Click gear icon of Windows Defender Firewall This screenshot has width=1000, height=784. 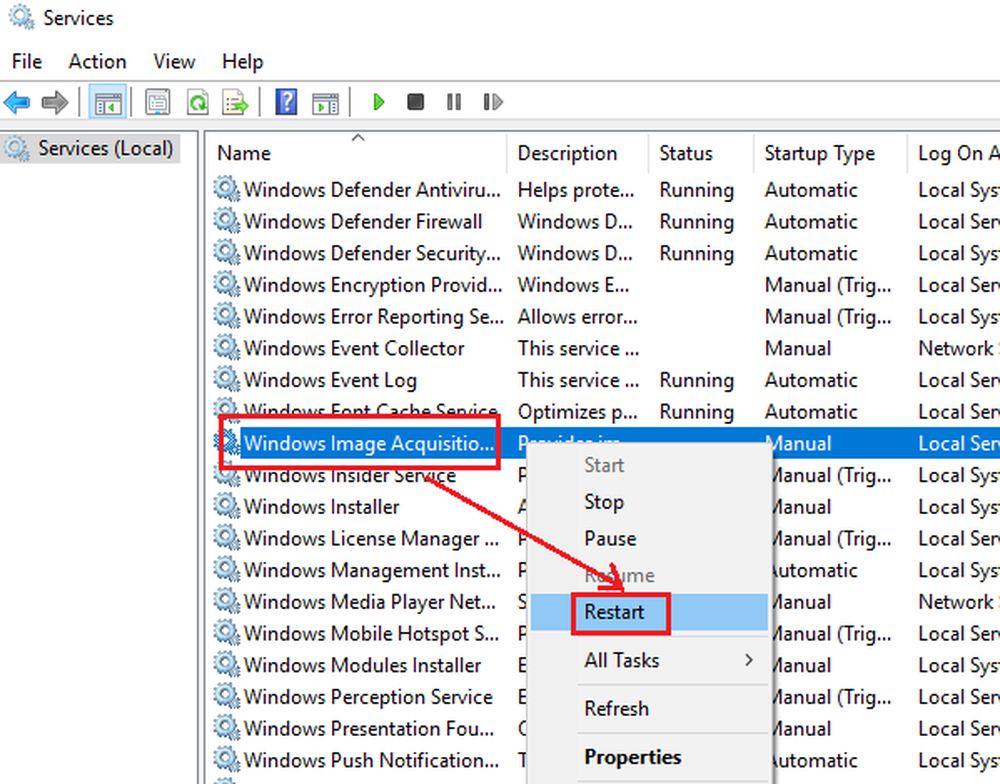(x=226, y=221)
